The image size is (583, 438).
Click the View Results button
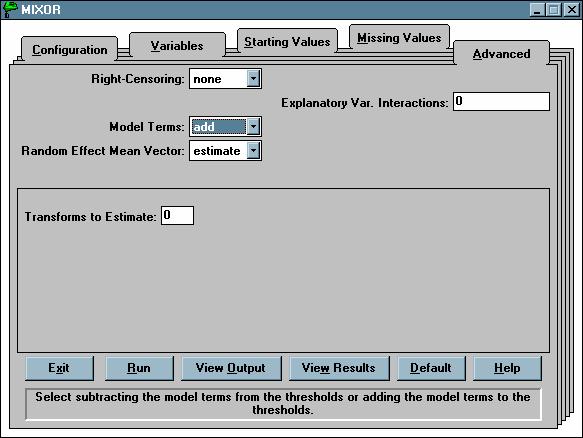tap(339, 368)
